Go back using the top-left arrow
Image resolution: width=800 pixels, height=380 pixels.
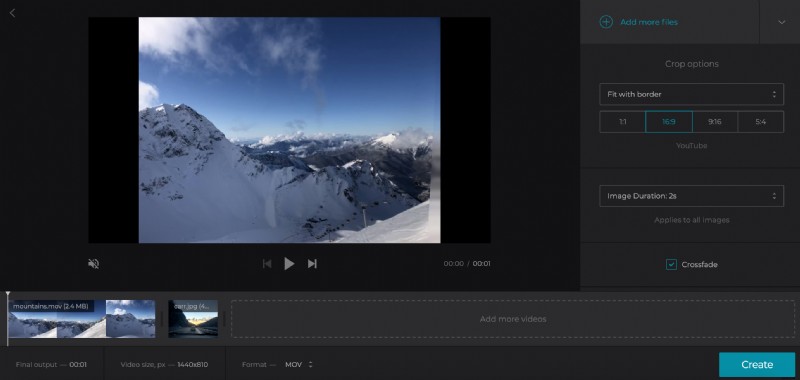coord(13,13)
